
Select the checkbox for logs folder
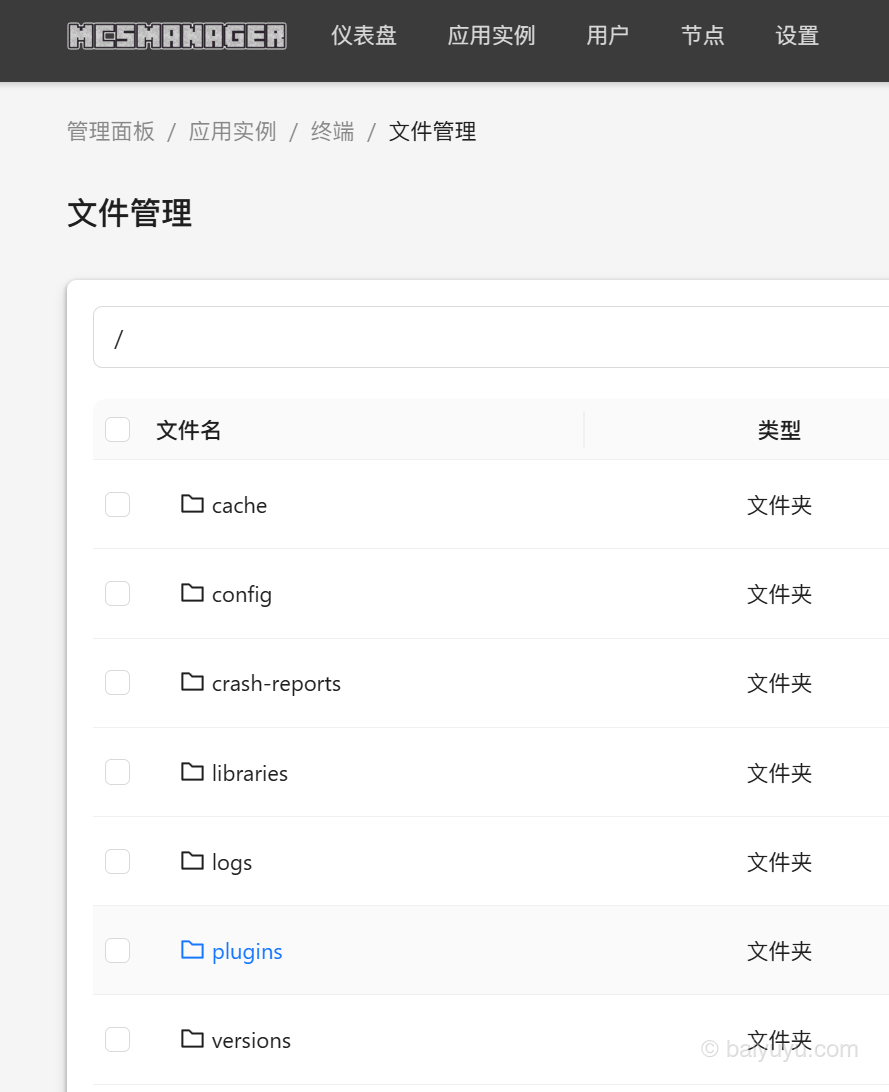[x=117, y=861]
